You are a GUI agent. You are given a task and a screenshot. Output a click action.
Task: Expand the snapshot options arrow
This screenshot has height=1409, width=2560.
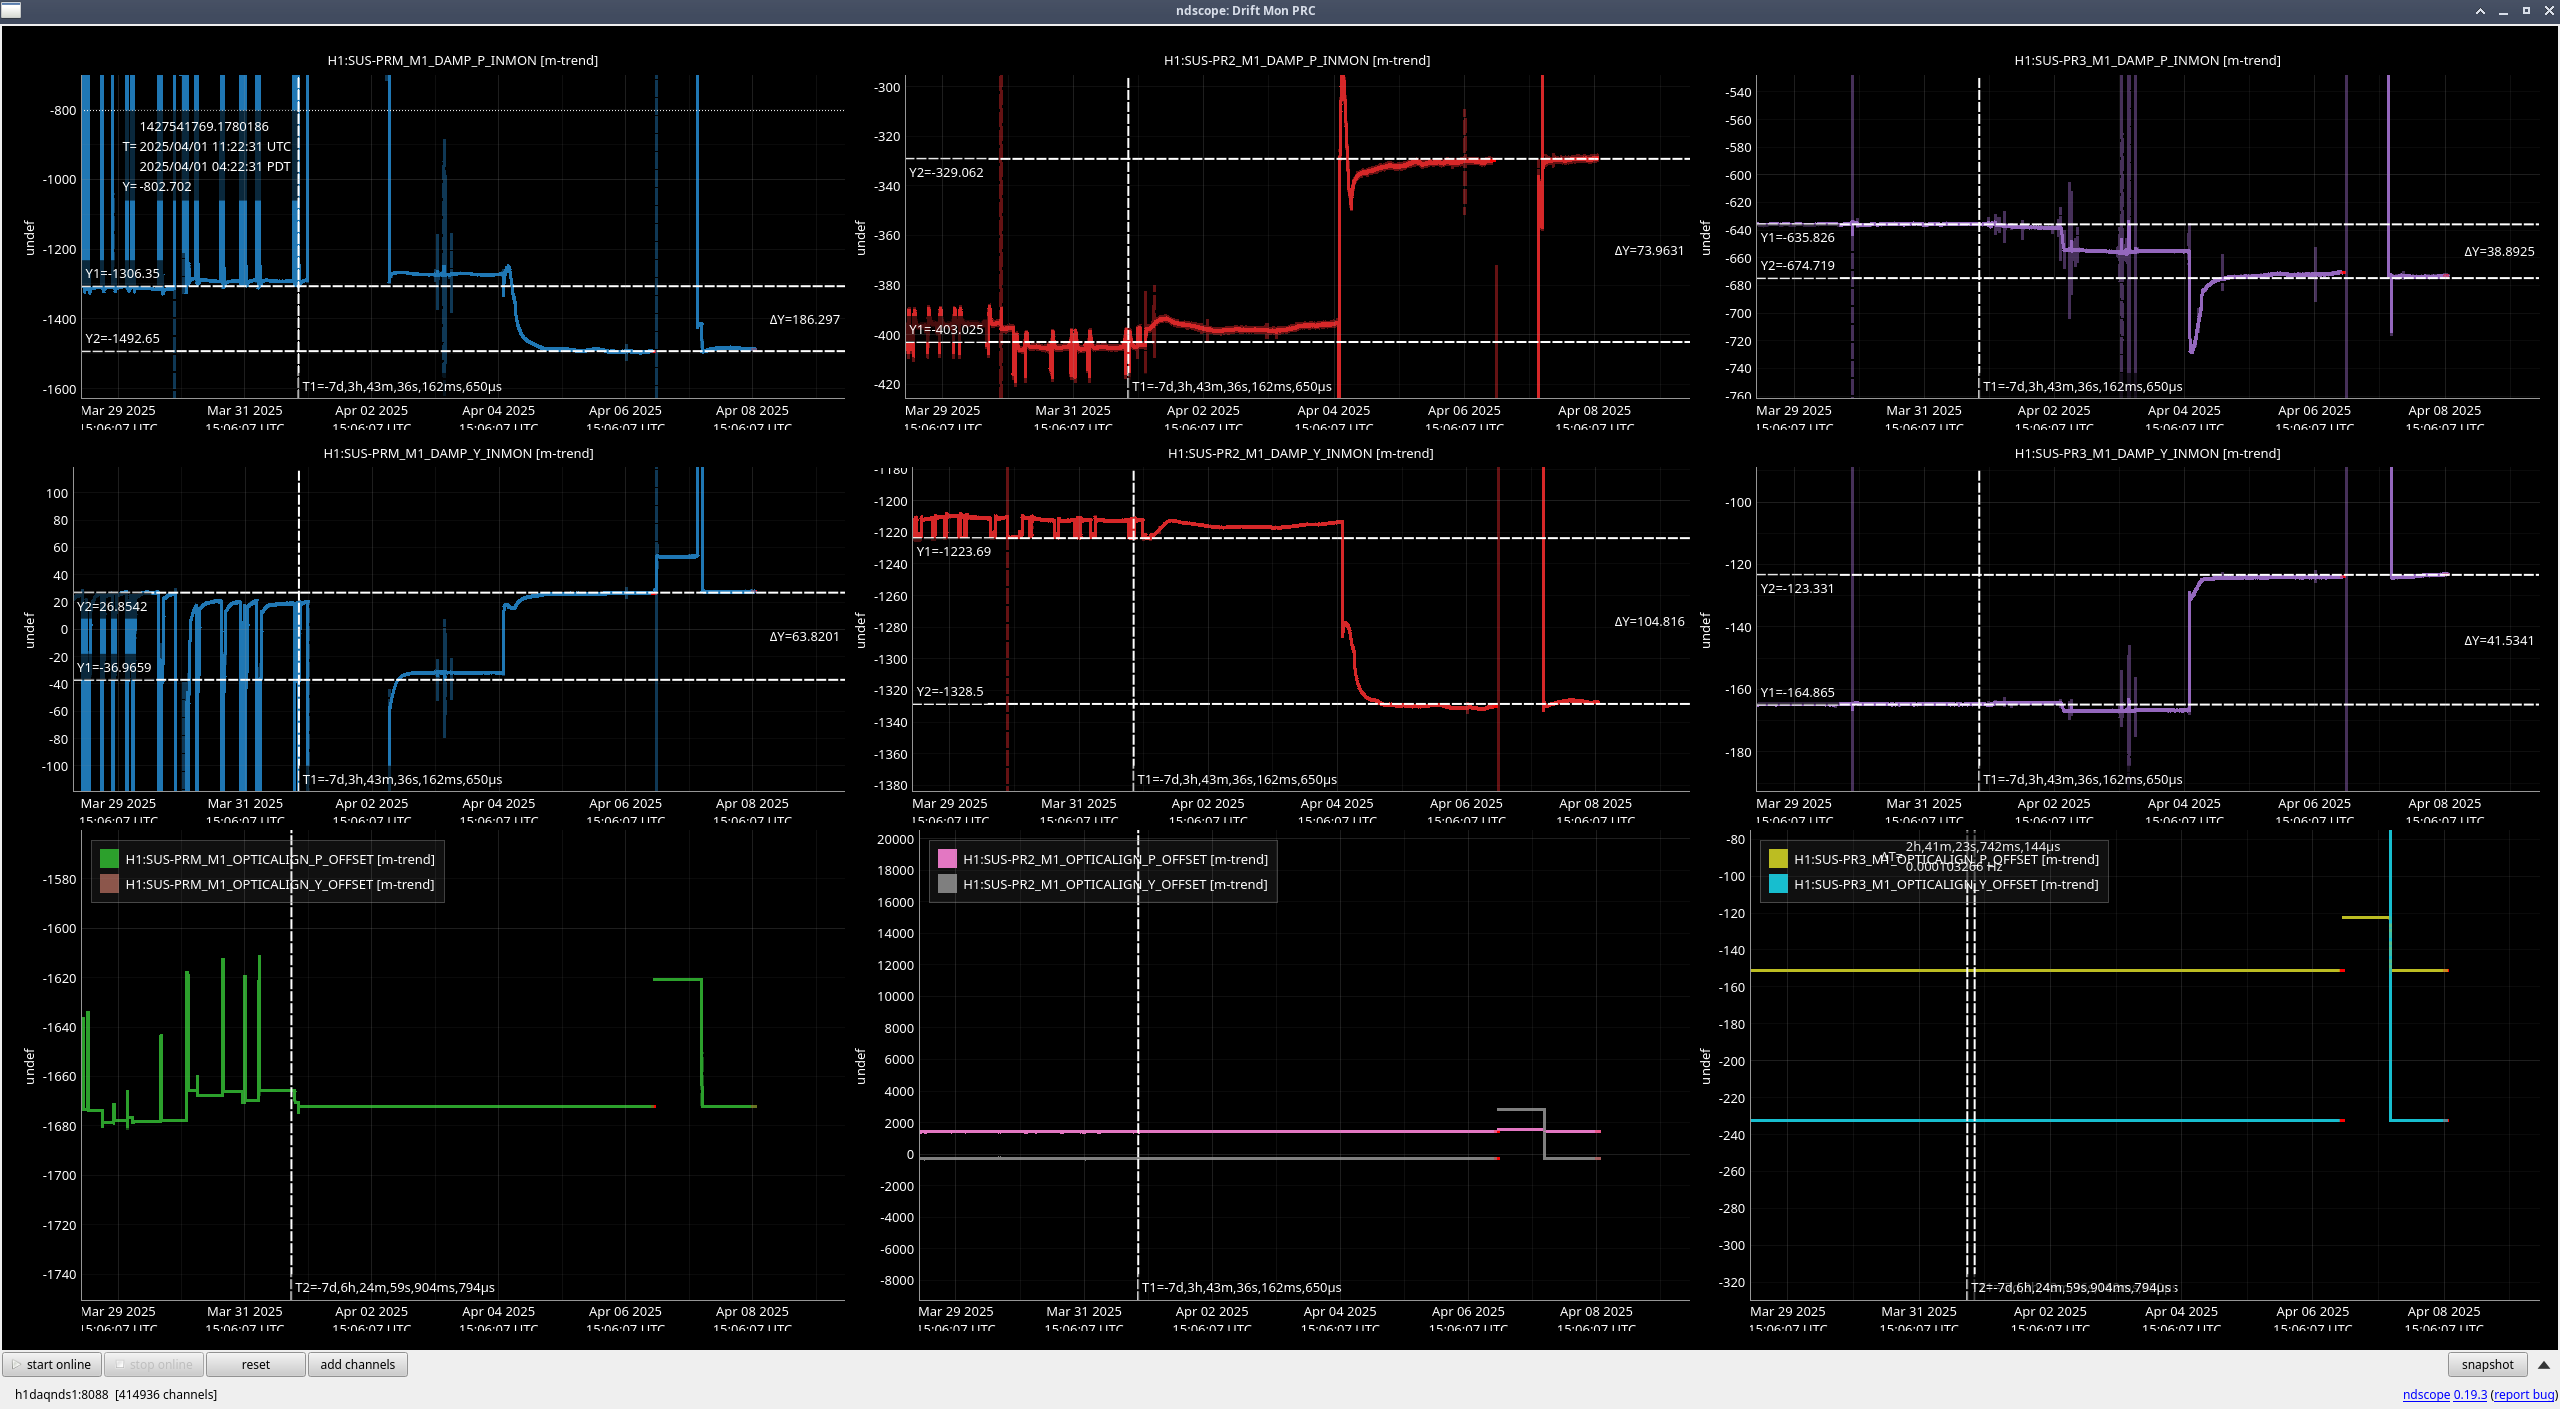[x=2544, y=1364]
